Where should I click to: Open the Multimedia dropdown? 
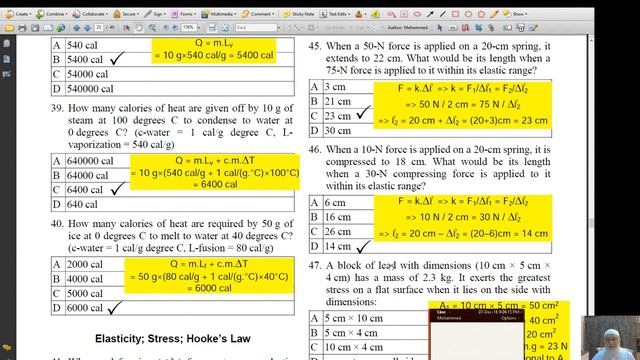pos(219,14)
